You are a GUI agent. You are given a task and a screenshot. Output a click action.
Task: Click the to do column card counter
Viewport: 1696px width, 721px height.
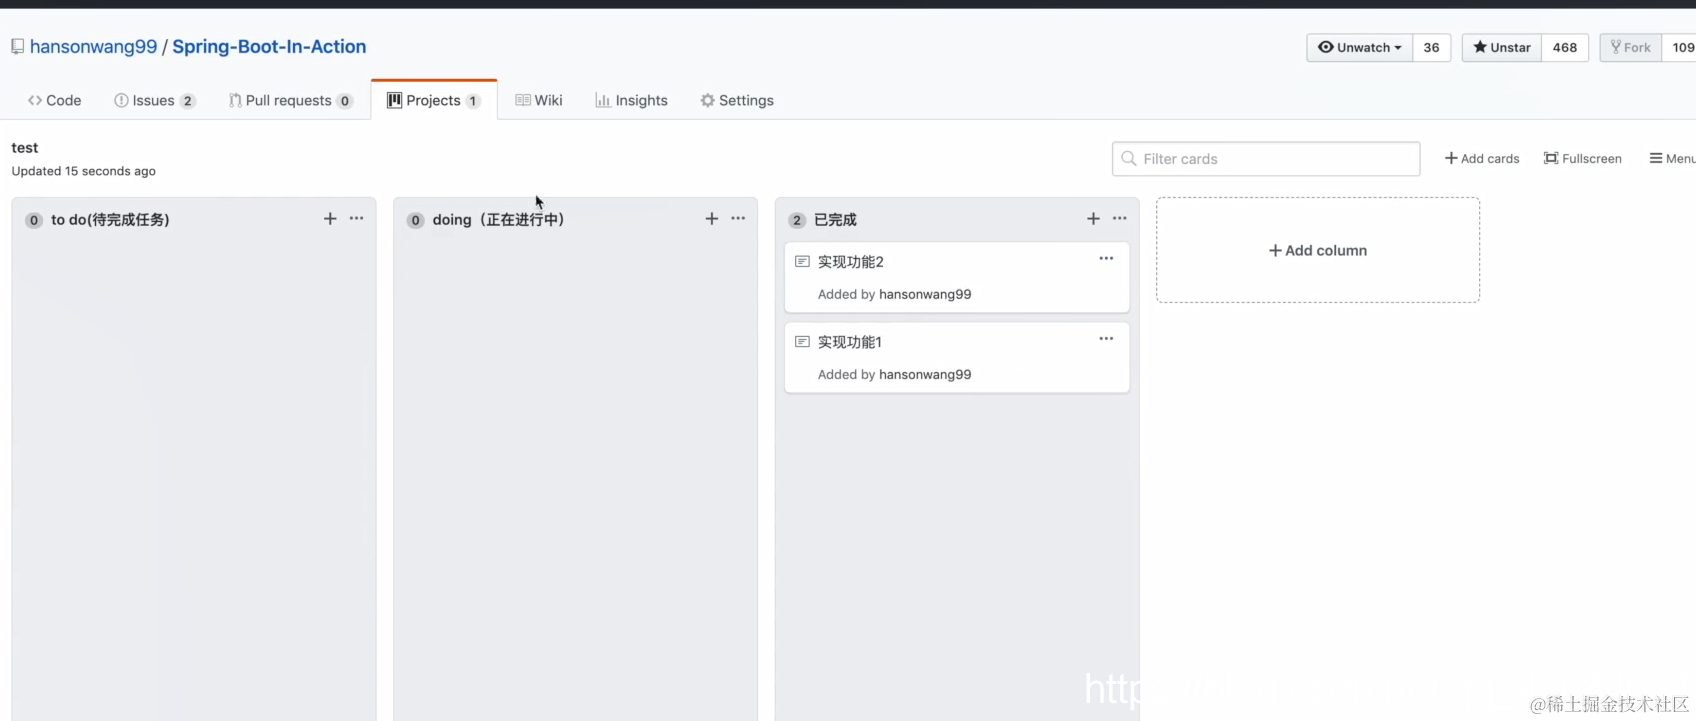tap(34, 220)
